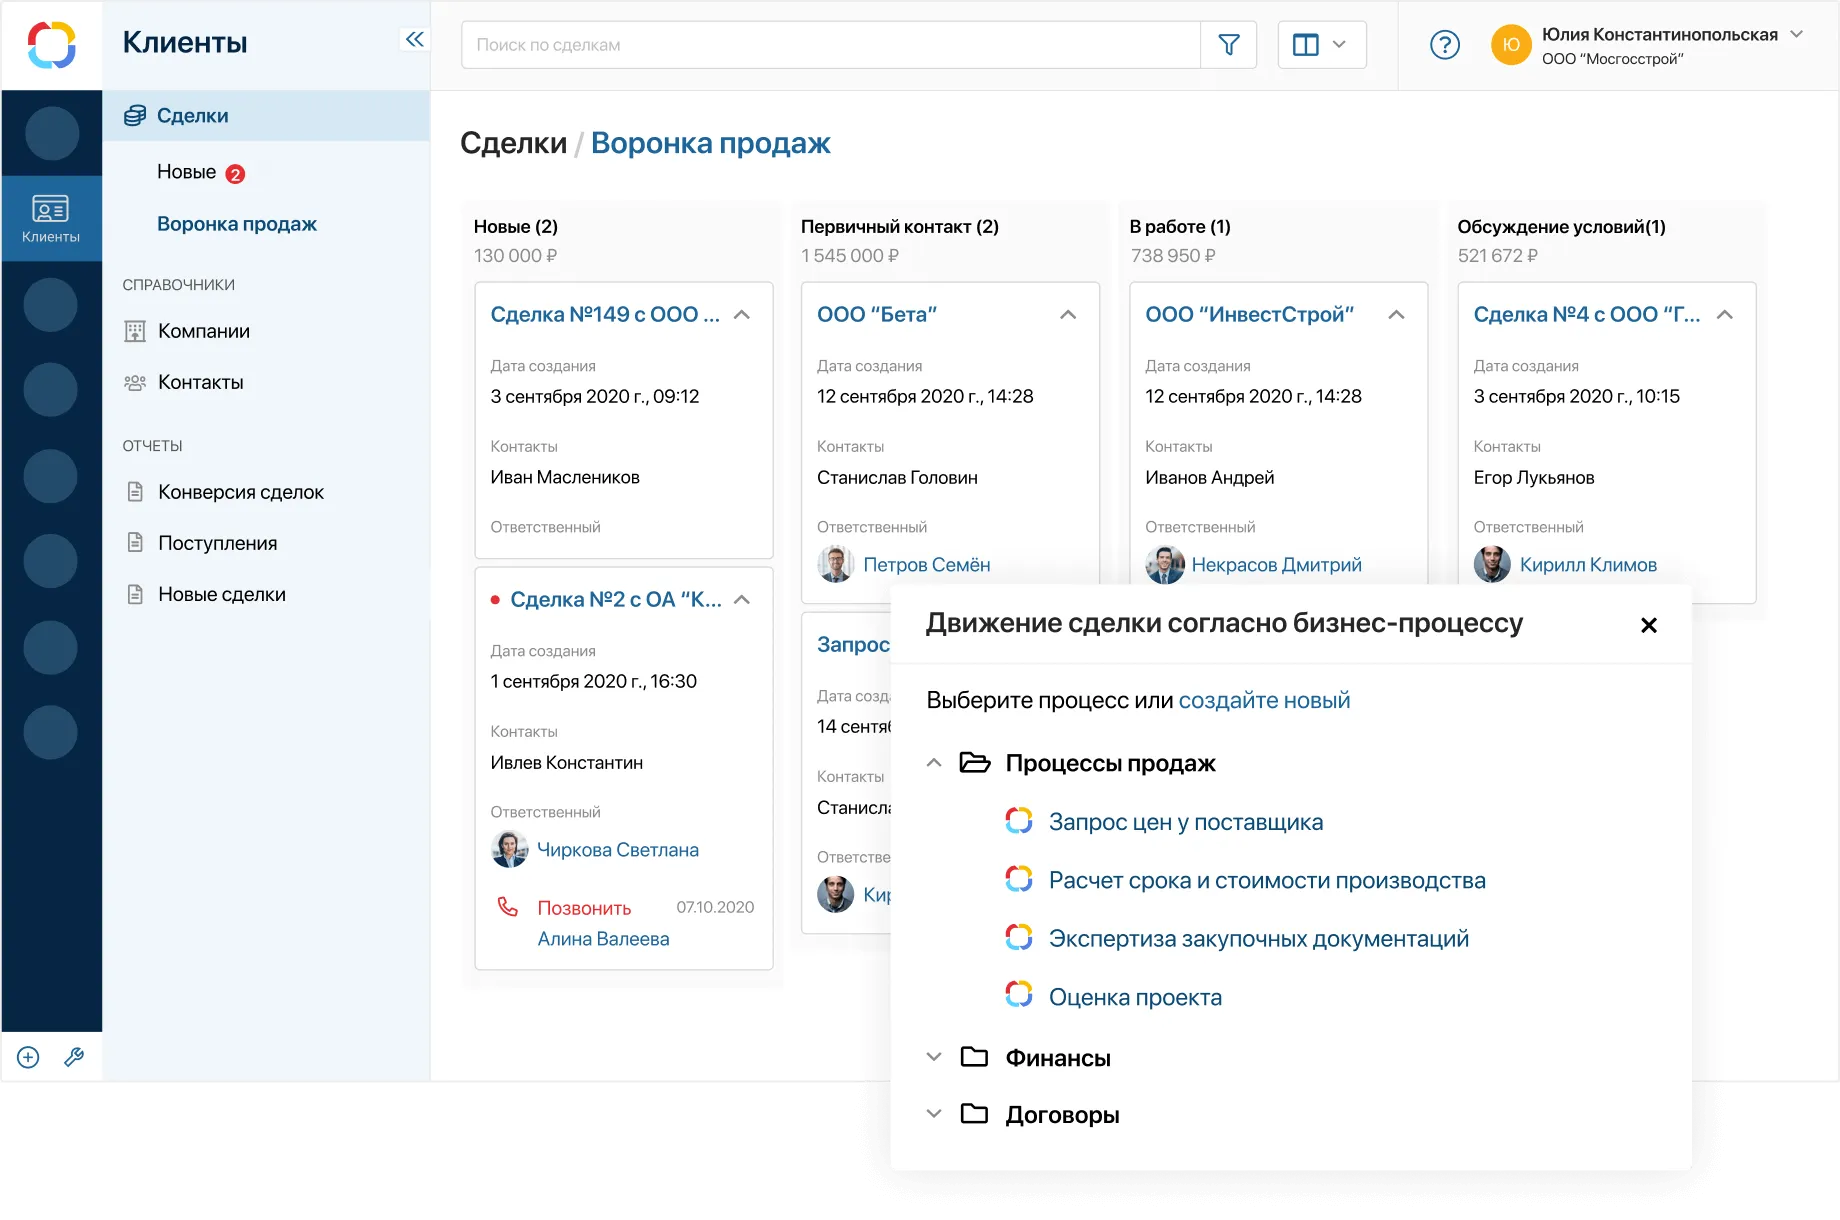Click the plus icon in bottom sidebar

point(27,1056)
